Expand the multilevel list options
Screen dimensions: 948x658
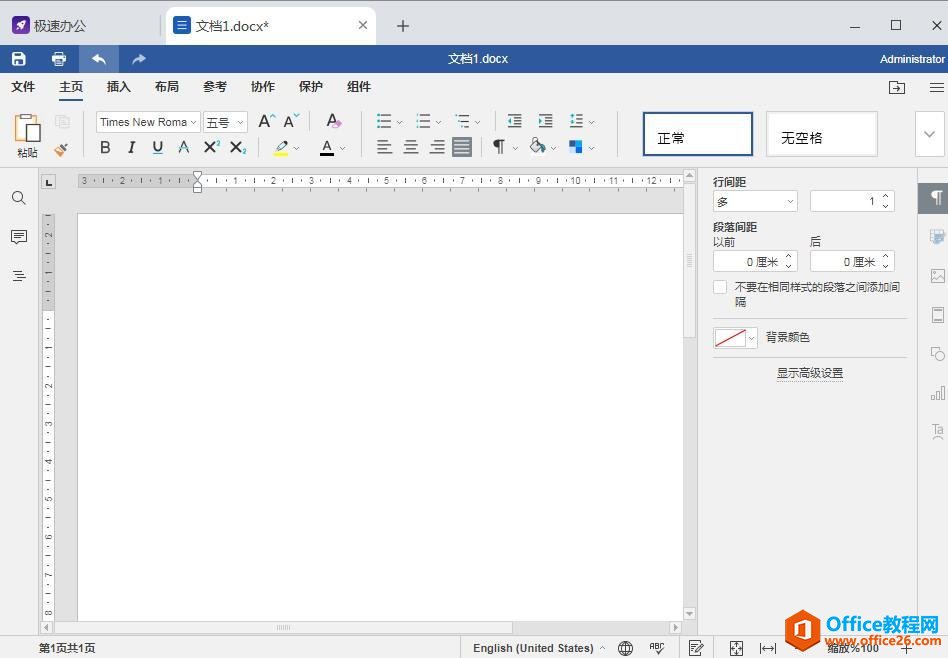[x=478, y=122]
